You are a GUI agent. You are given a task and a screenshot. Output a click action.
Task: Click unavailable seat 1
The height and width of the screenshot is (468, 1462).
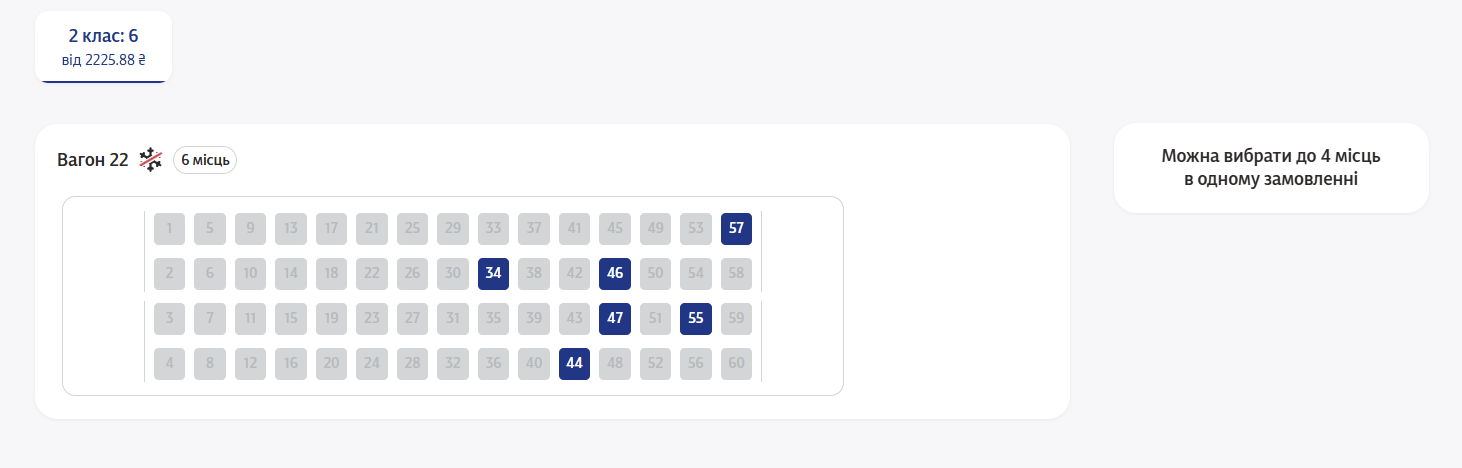[169, 228]
